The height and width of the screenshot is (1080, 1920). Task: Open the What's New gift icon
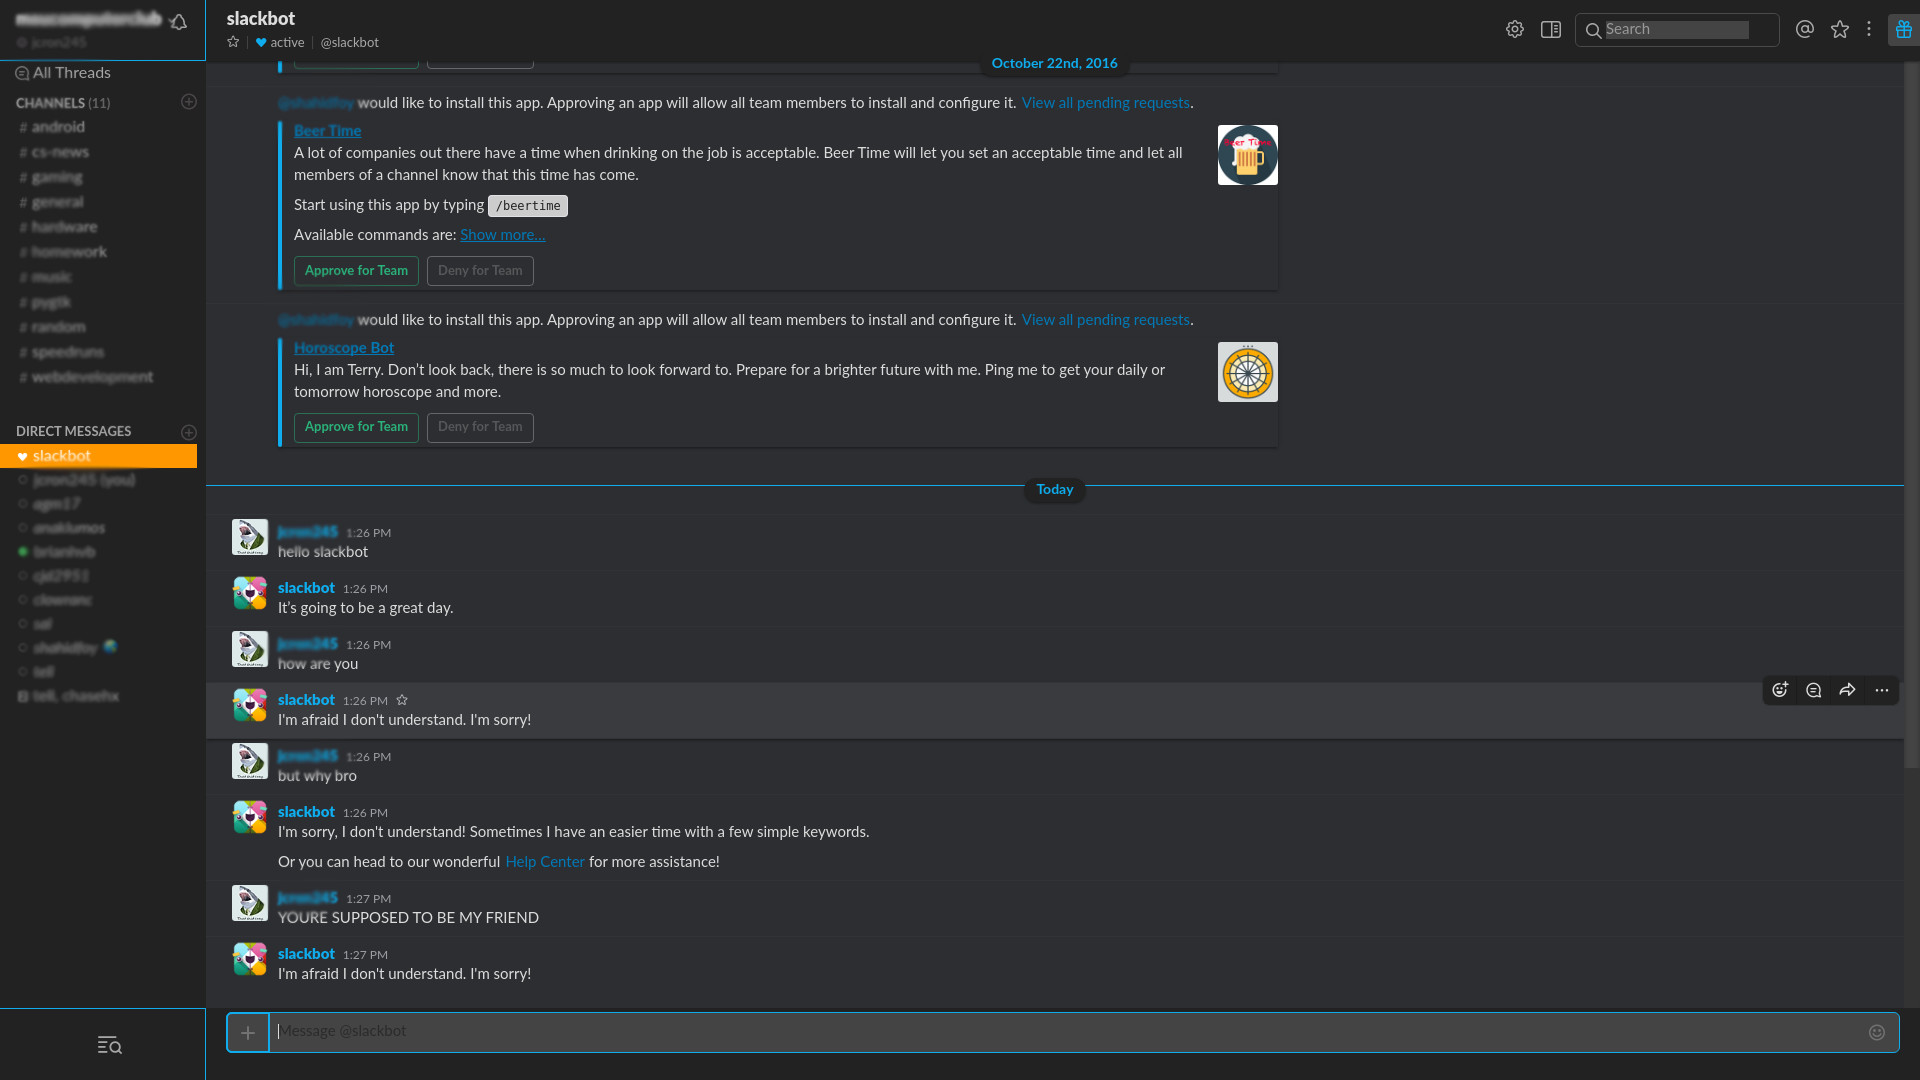click(1903, 30)
